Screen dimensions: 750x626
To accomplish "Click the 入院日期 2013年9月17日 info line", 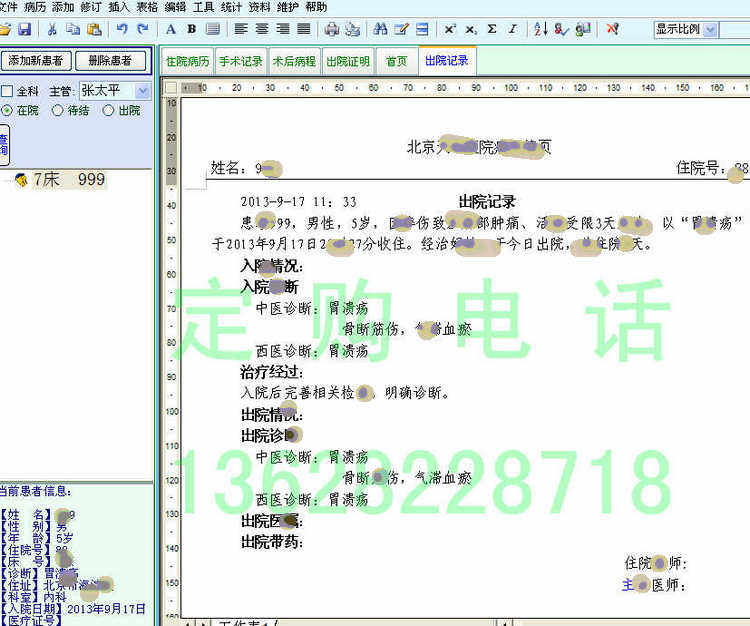I will point(73,609).
